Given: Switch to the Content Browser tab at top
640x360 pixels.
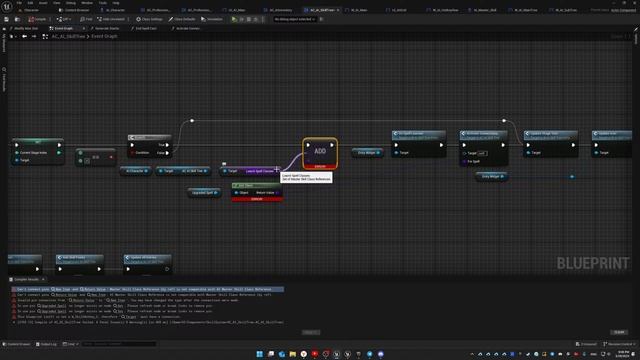Looking at the screenshot, I should pos(74,10).
